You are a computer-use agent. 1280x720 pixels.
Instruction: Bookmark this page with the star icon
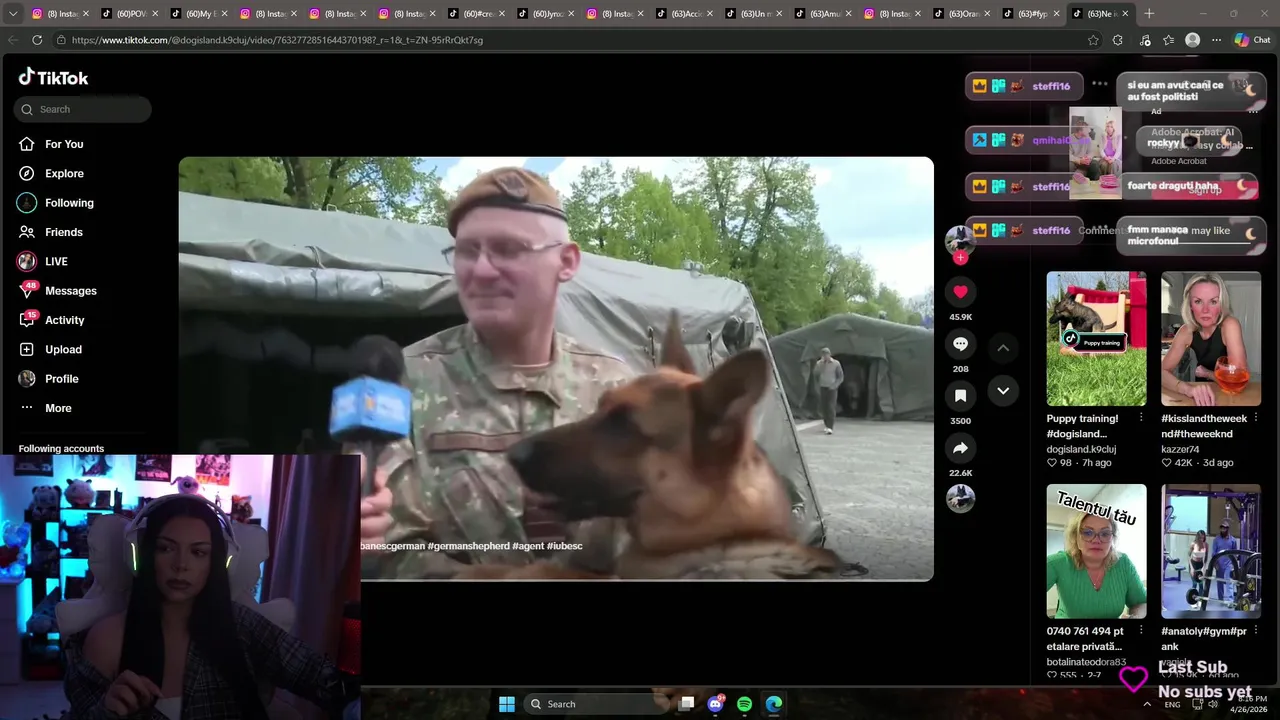[1093, 40]
